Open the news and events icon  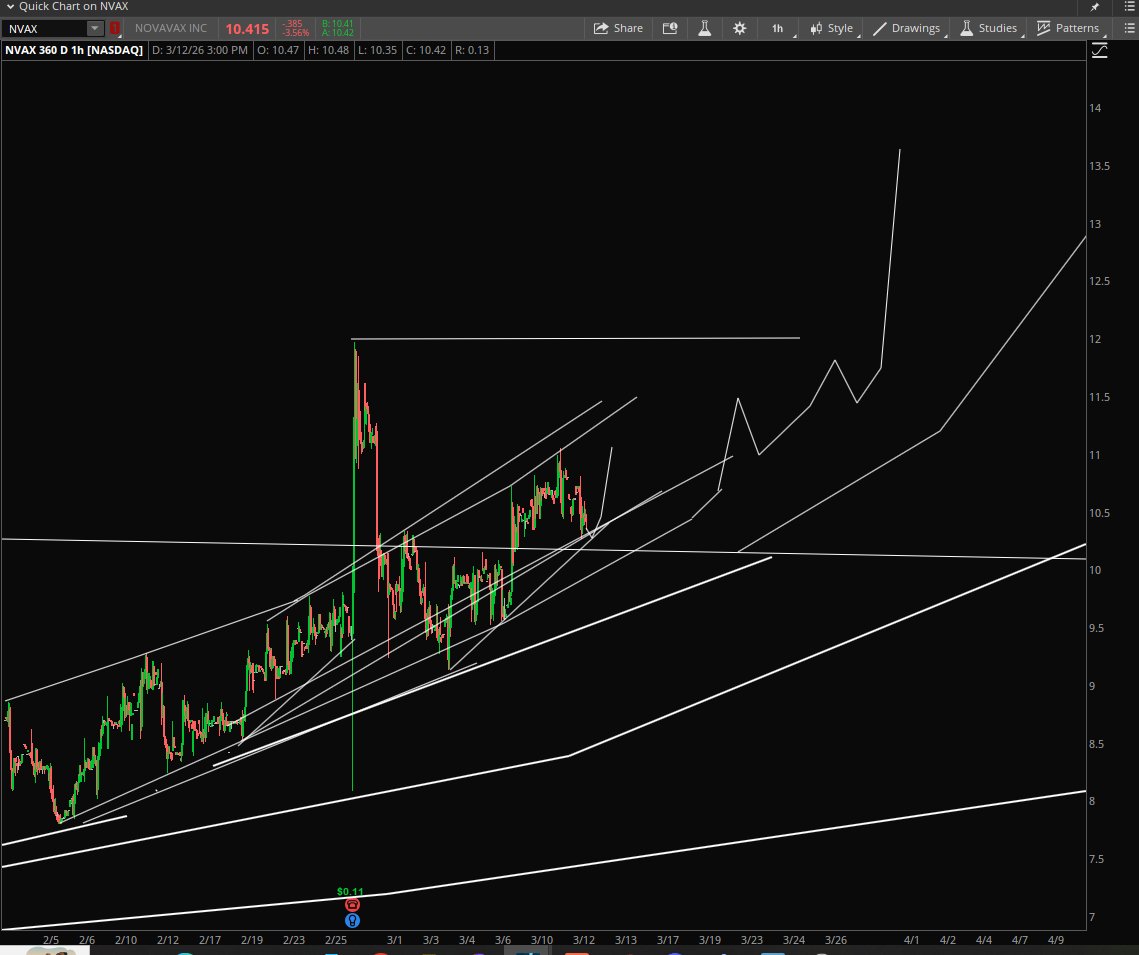[670, 28]
